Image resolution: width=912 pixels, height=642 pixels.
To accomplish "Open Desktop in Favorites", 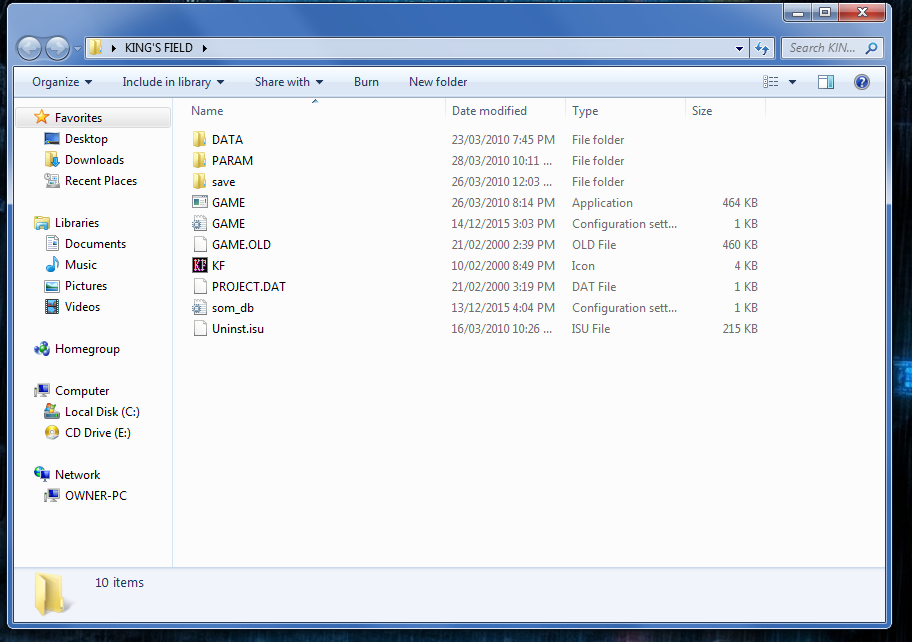I will point(86,139).
